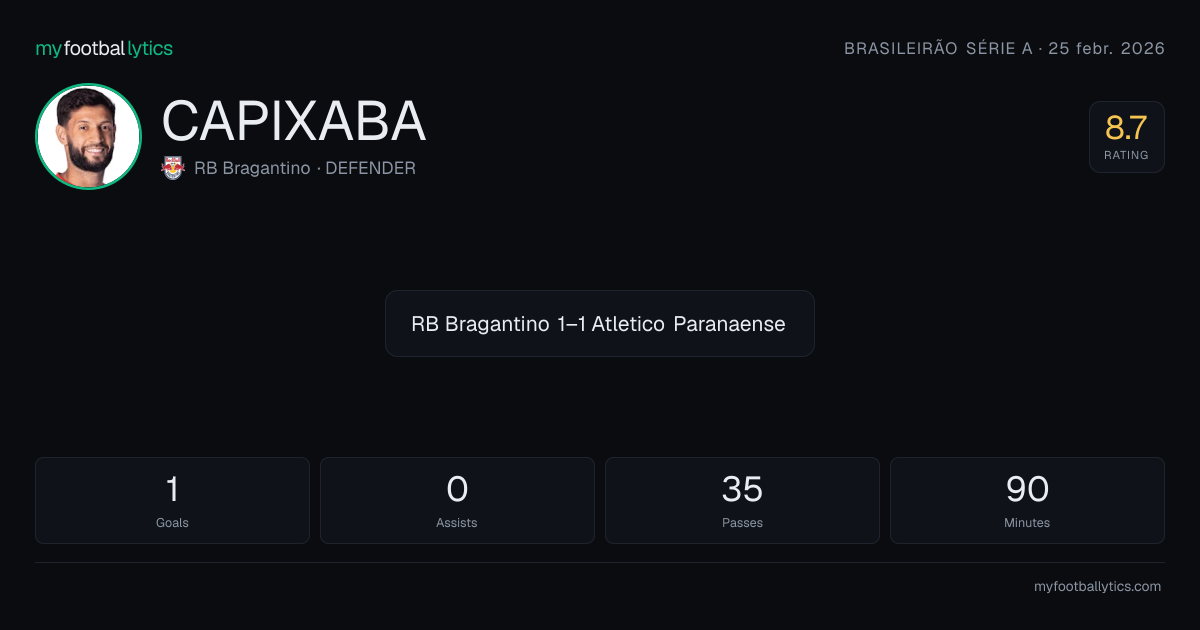The height and width of the screenshot is (630, 1200).
Task: Click the DEFENDER position label
Action: [370, 168]
